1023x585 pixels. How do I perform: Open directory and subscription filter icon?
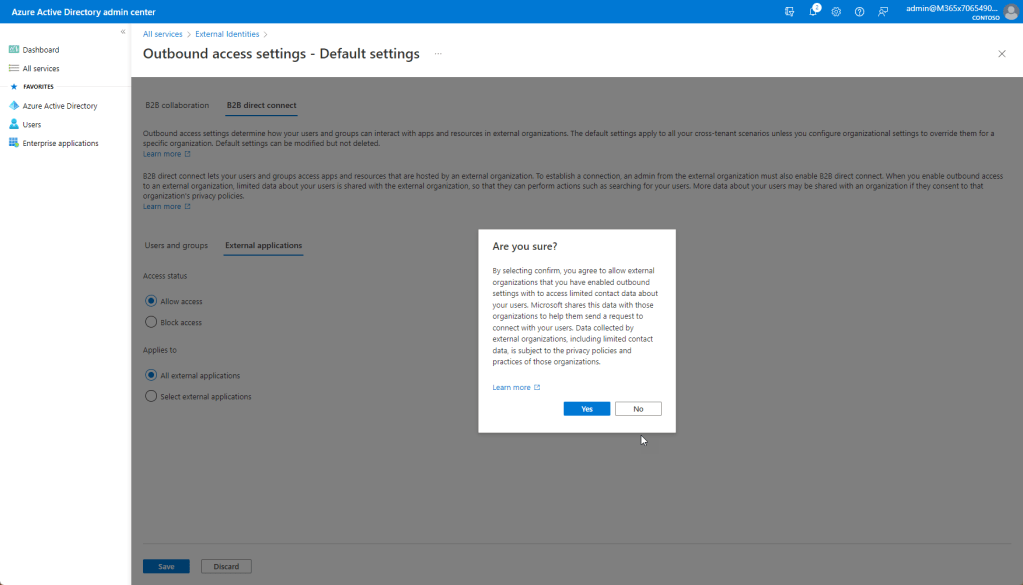click(790, 11)
